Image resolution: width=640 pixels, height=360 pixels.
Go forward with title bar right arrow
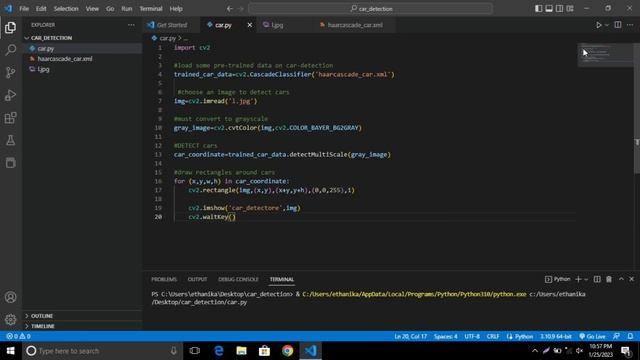pos(241,9)
